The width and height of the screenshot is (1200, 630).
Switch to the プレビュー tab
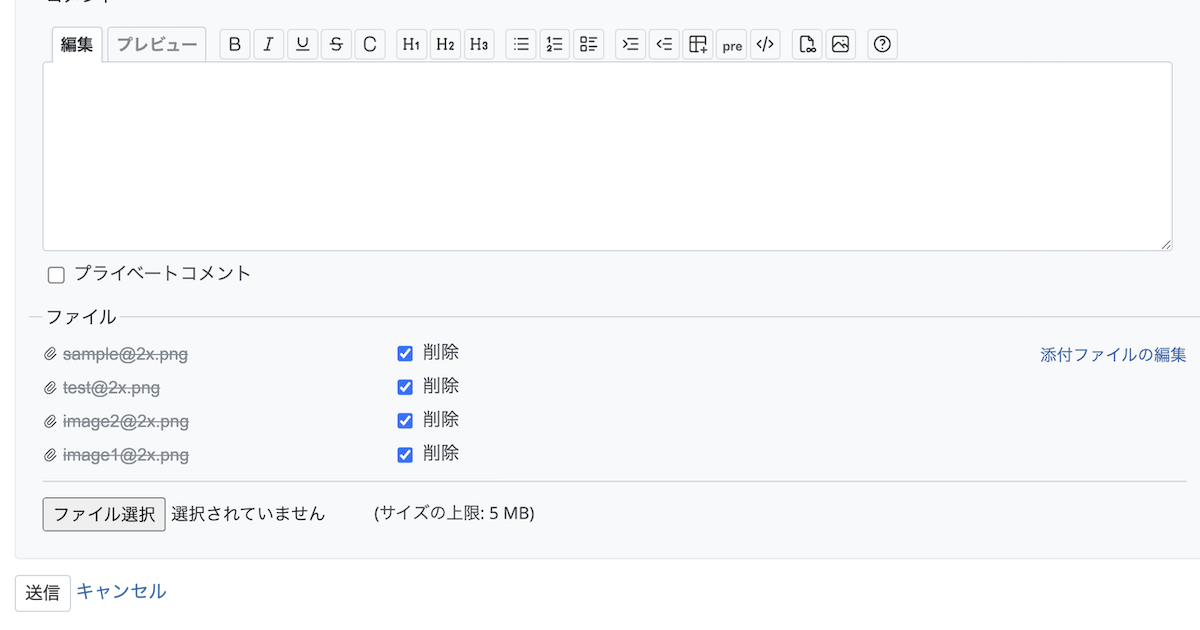click(x=157, y=45)
